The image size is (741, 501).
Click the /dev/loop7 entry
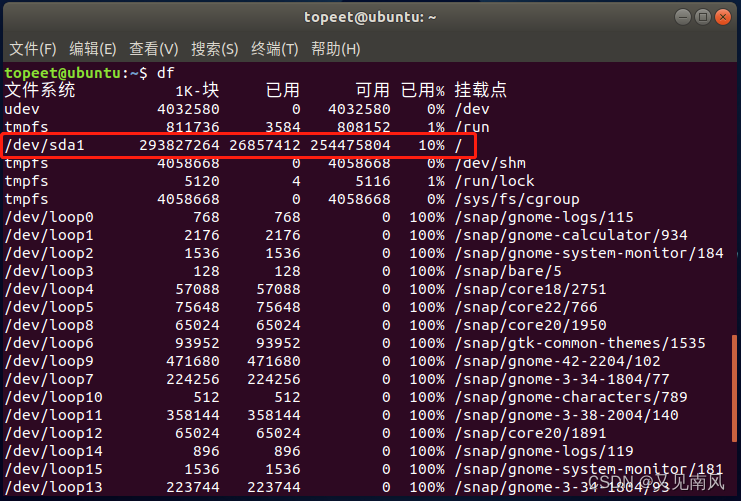click(49, 379)
